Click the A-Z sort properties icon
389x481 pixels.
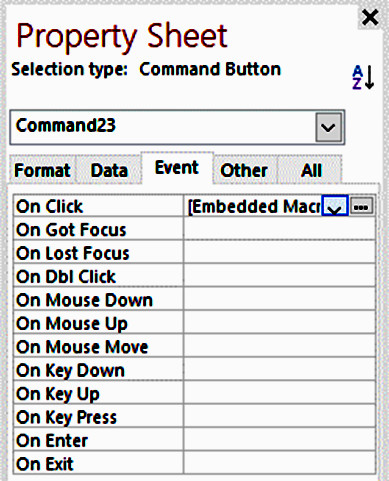pos(363,77)
